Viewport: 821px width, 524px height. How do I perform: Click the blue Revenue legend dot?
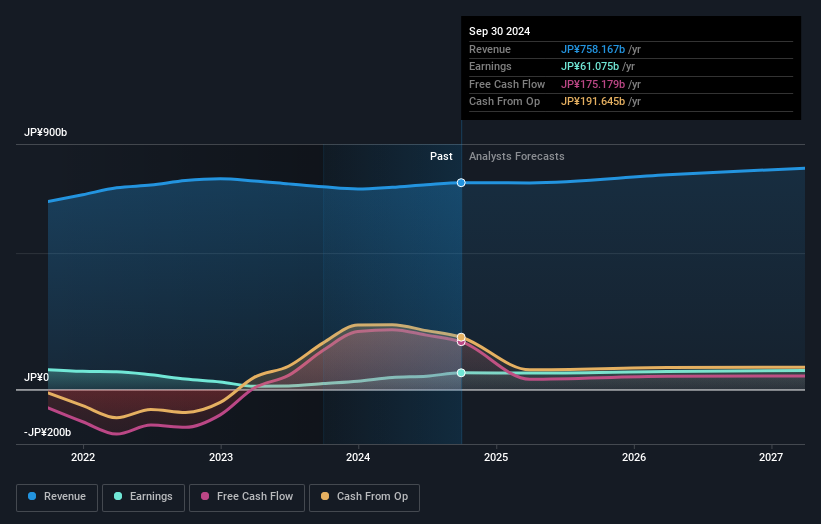32,496
